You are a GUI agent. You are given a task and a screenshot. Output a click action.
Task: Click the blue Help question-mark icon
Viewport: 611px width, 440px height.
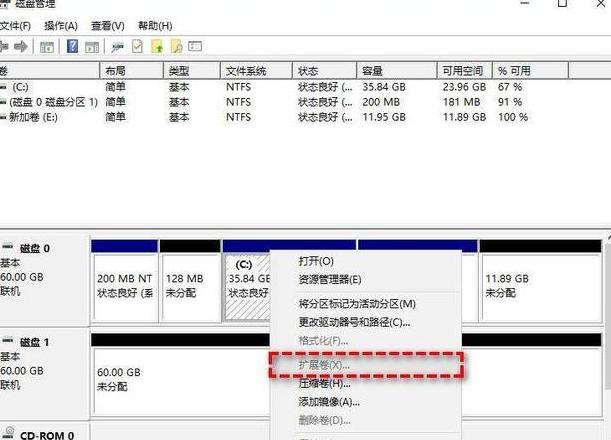72,46
